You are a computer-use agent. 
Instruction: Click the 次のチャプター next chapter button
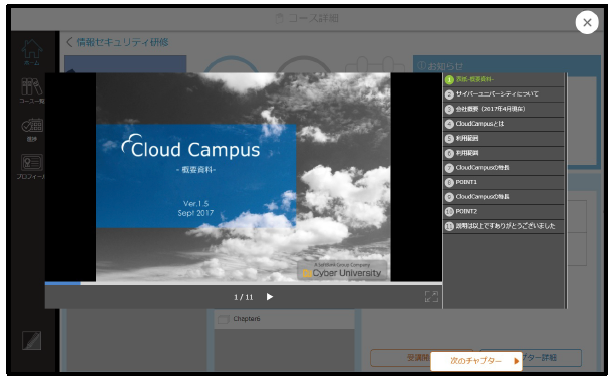tap(476, 361)
